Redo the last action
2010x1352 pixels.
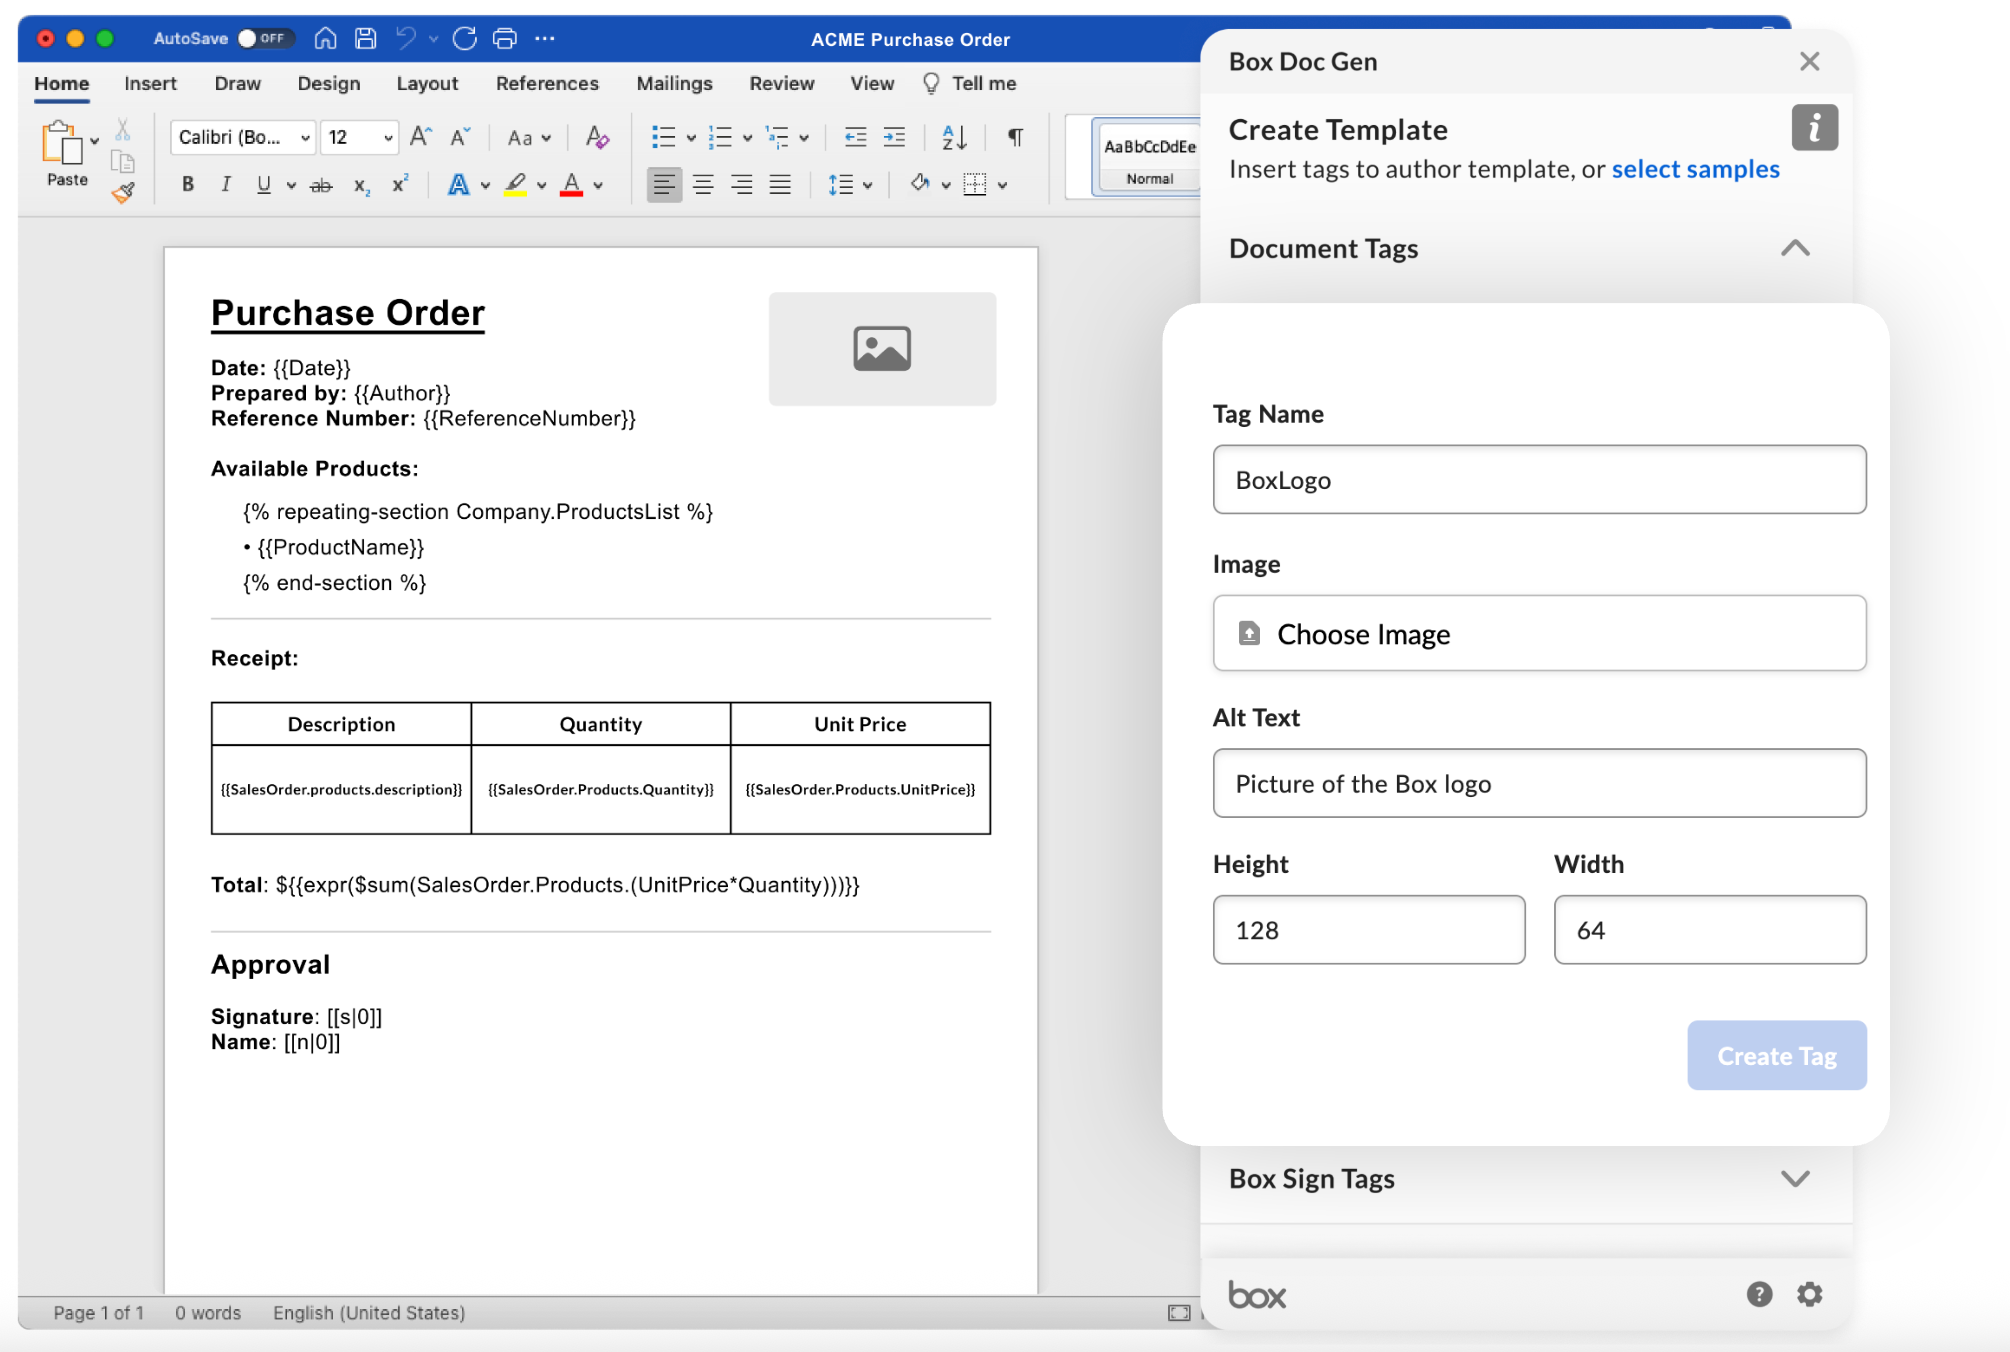click(464, 38)
